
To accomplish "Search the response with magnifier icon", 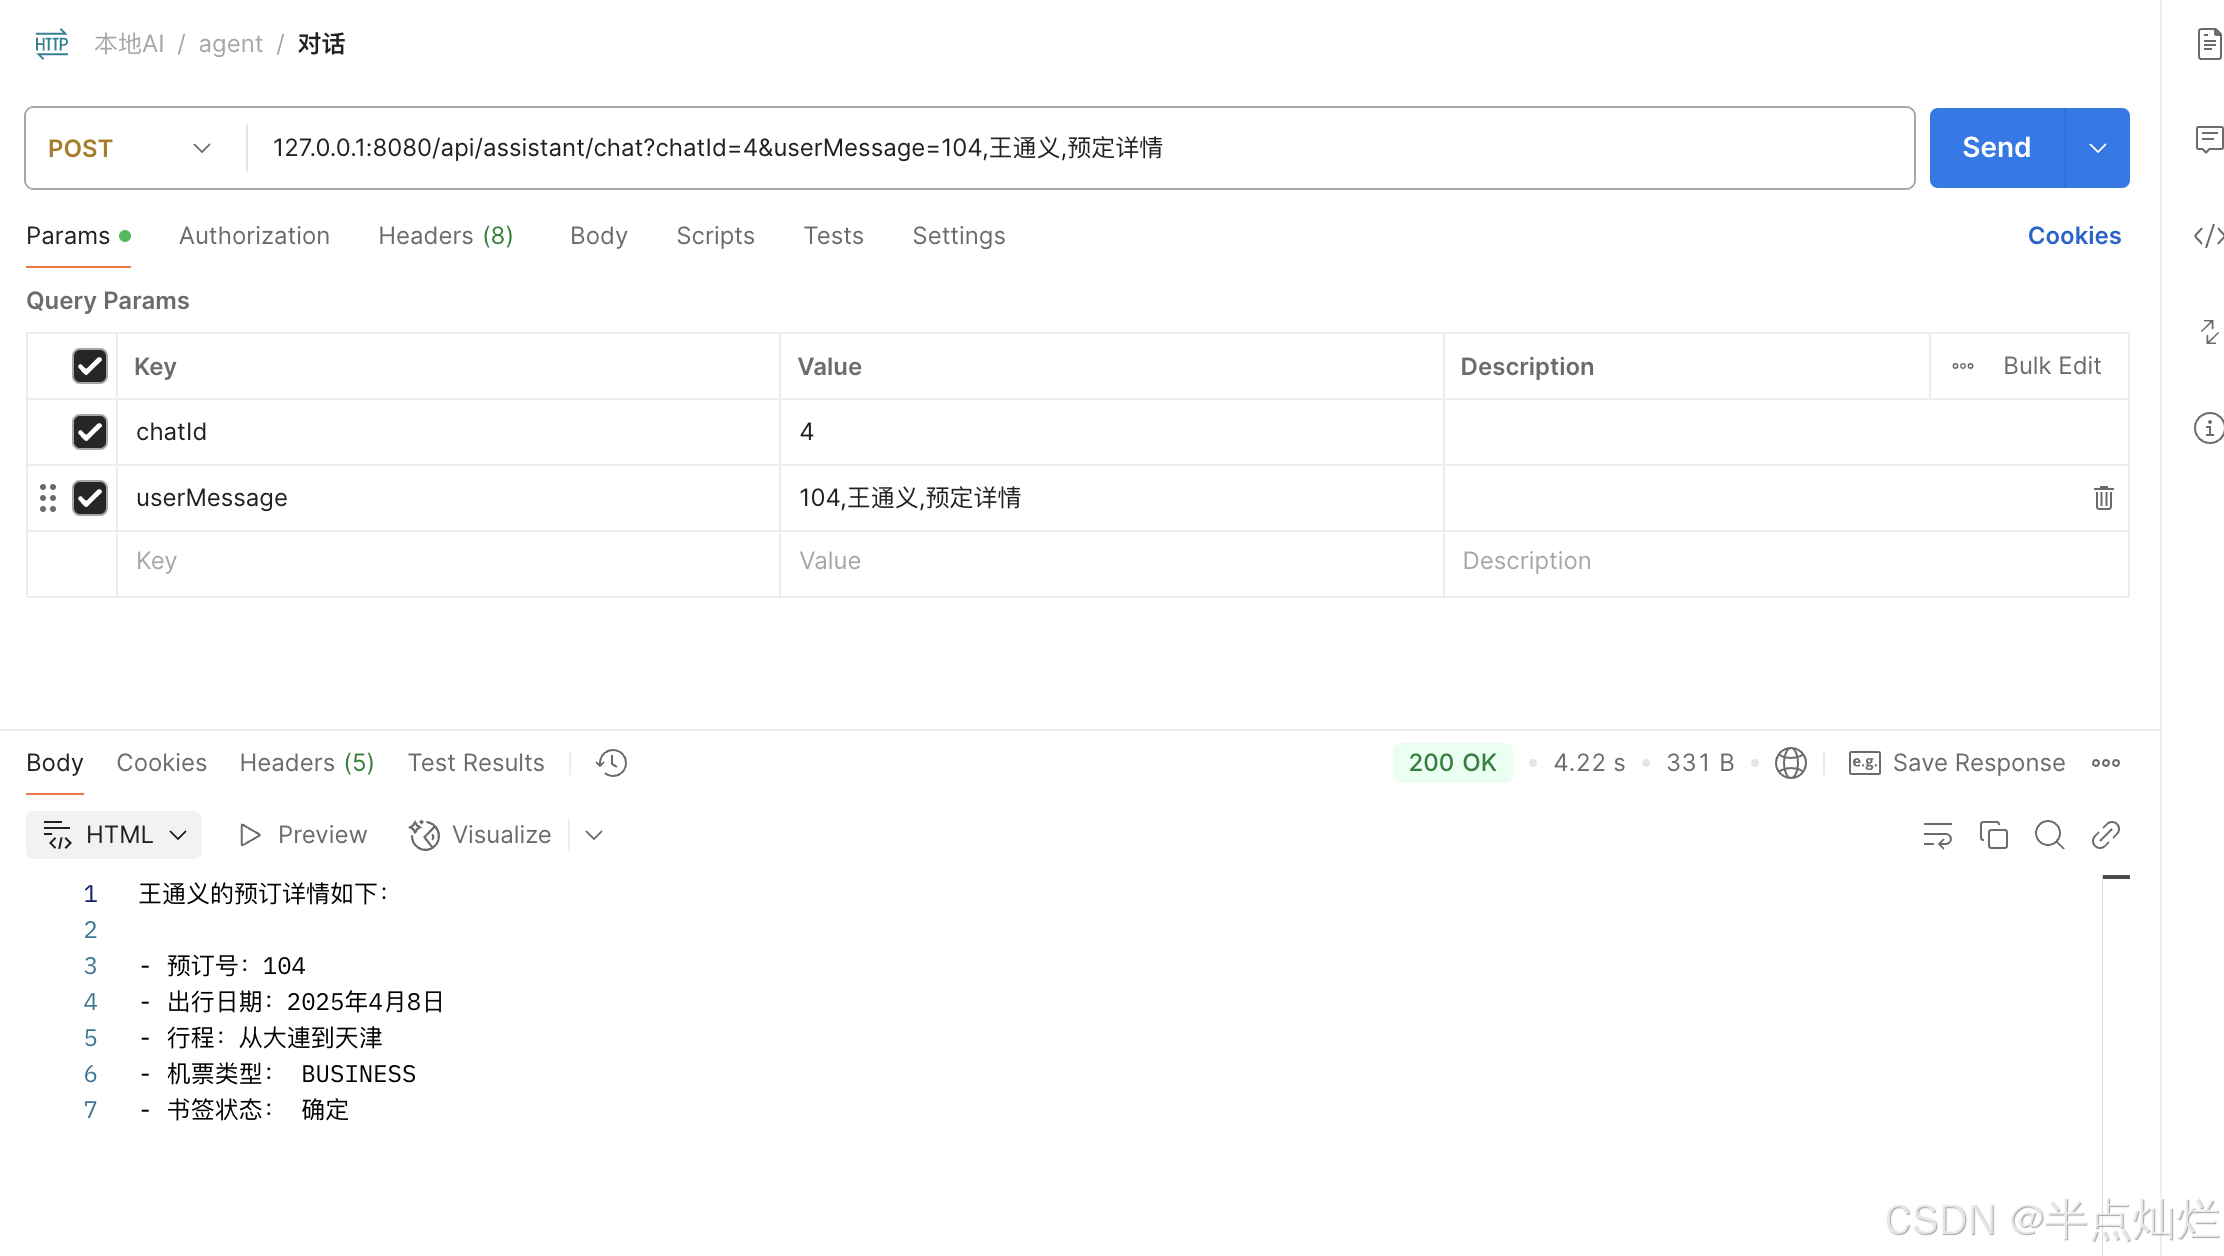I will click(x=2049, y=835).
